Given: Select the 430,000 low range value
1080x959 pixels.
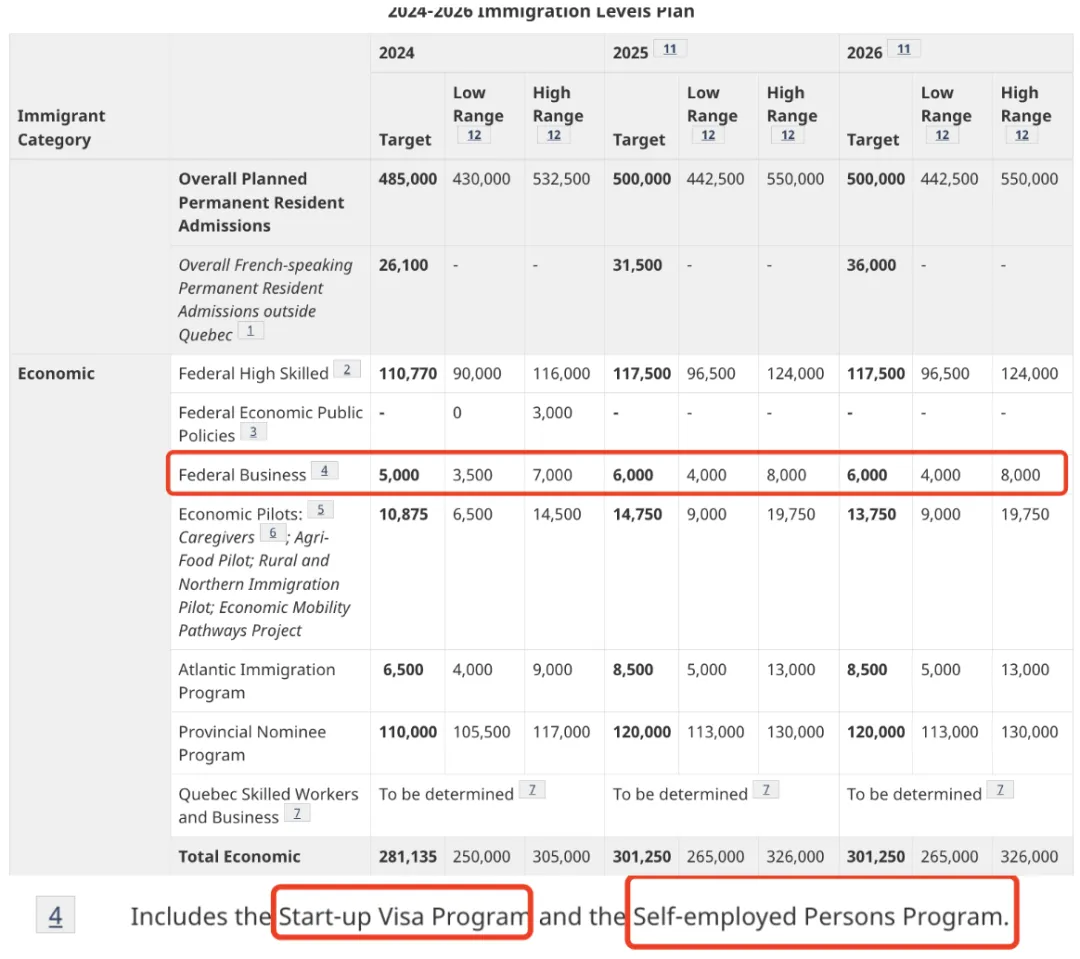Looking at the screenshot, I should pos(481,179).
